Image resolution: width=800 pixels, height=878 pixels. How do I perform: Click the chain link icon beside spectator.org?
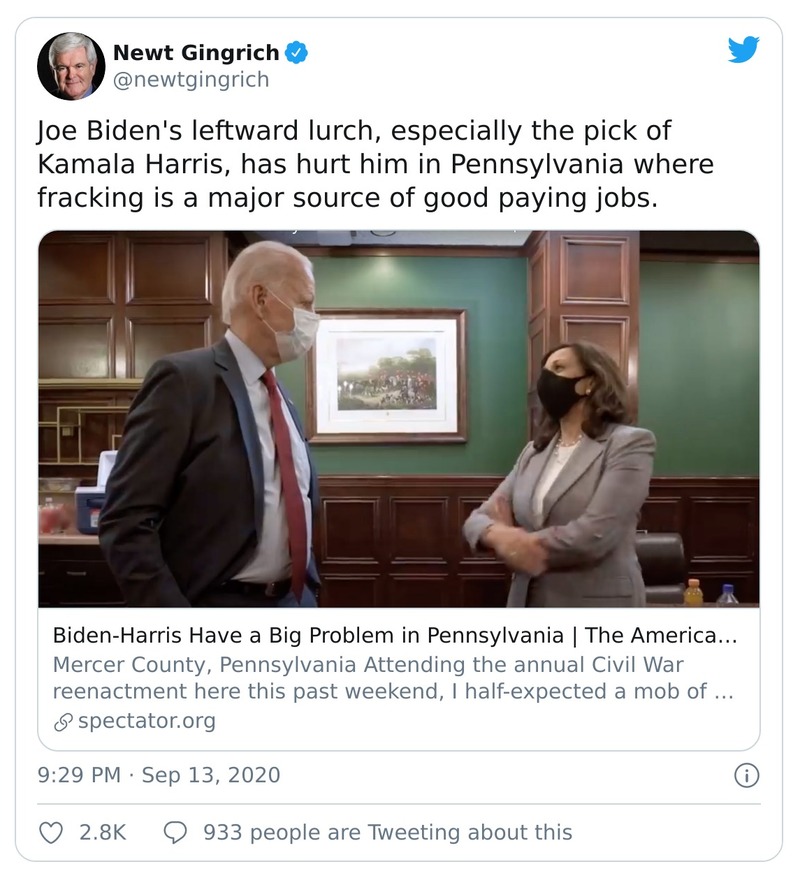pyautogui.click(x=62, y=720)
